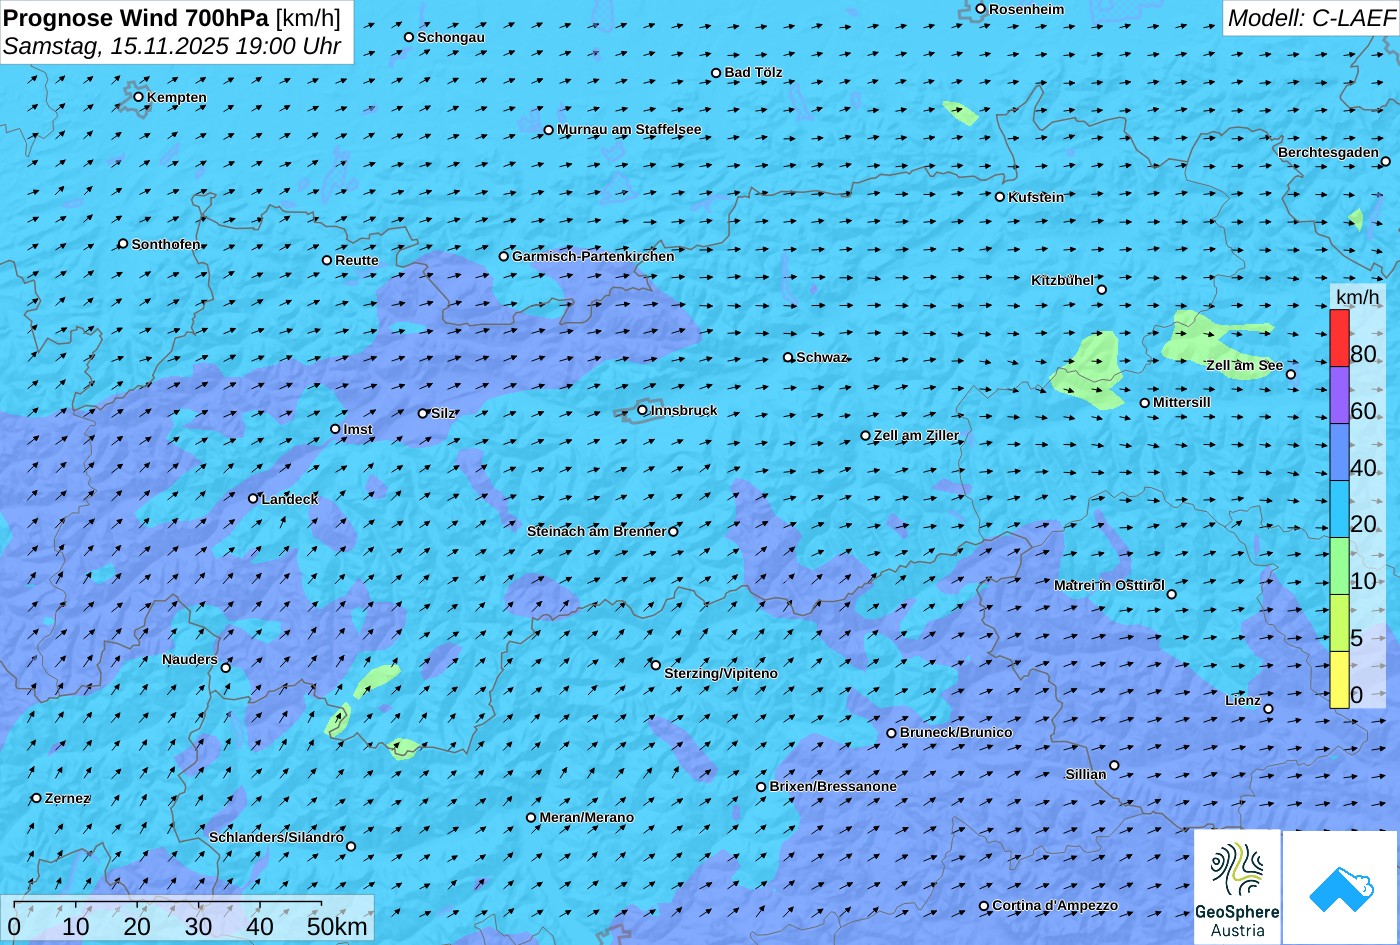Click the Rosenheim city marker
Viewport: 1400px width, 945px height.
point(980,9)
